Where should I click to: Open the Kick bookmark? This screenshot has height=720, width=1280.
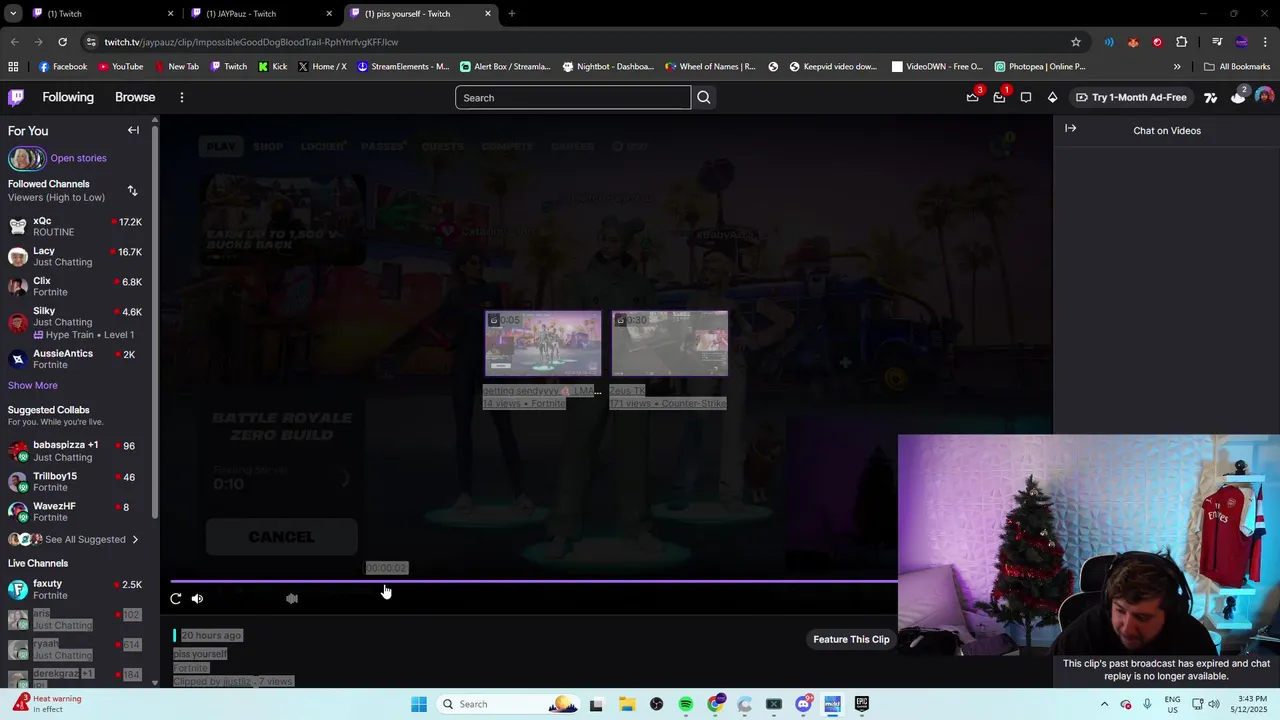click(273, 67)
